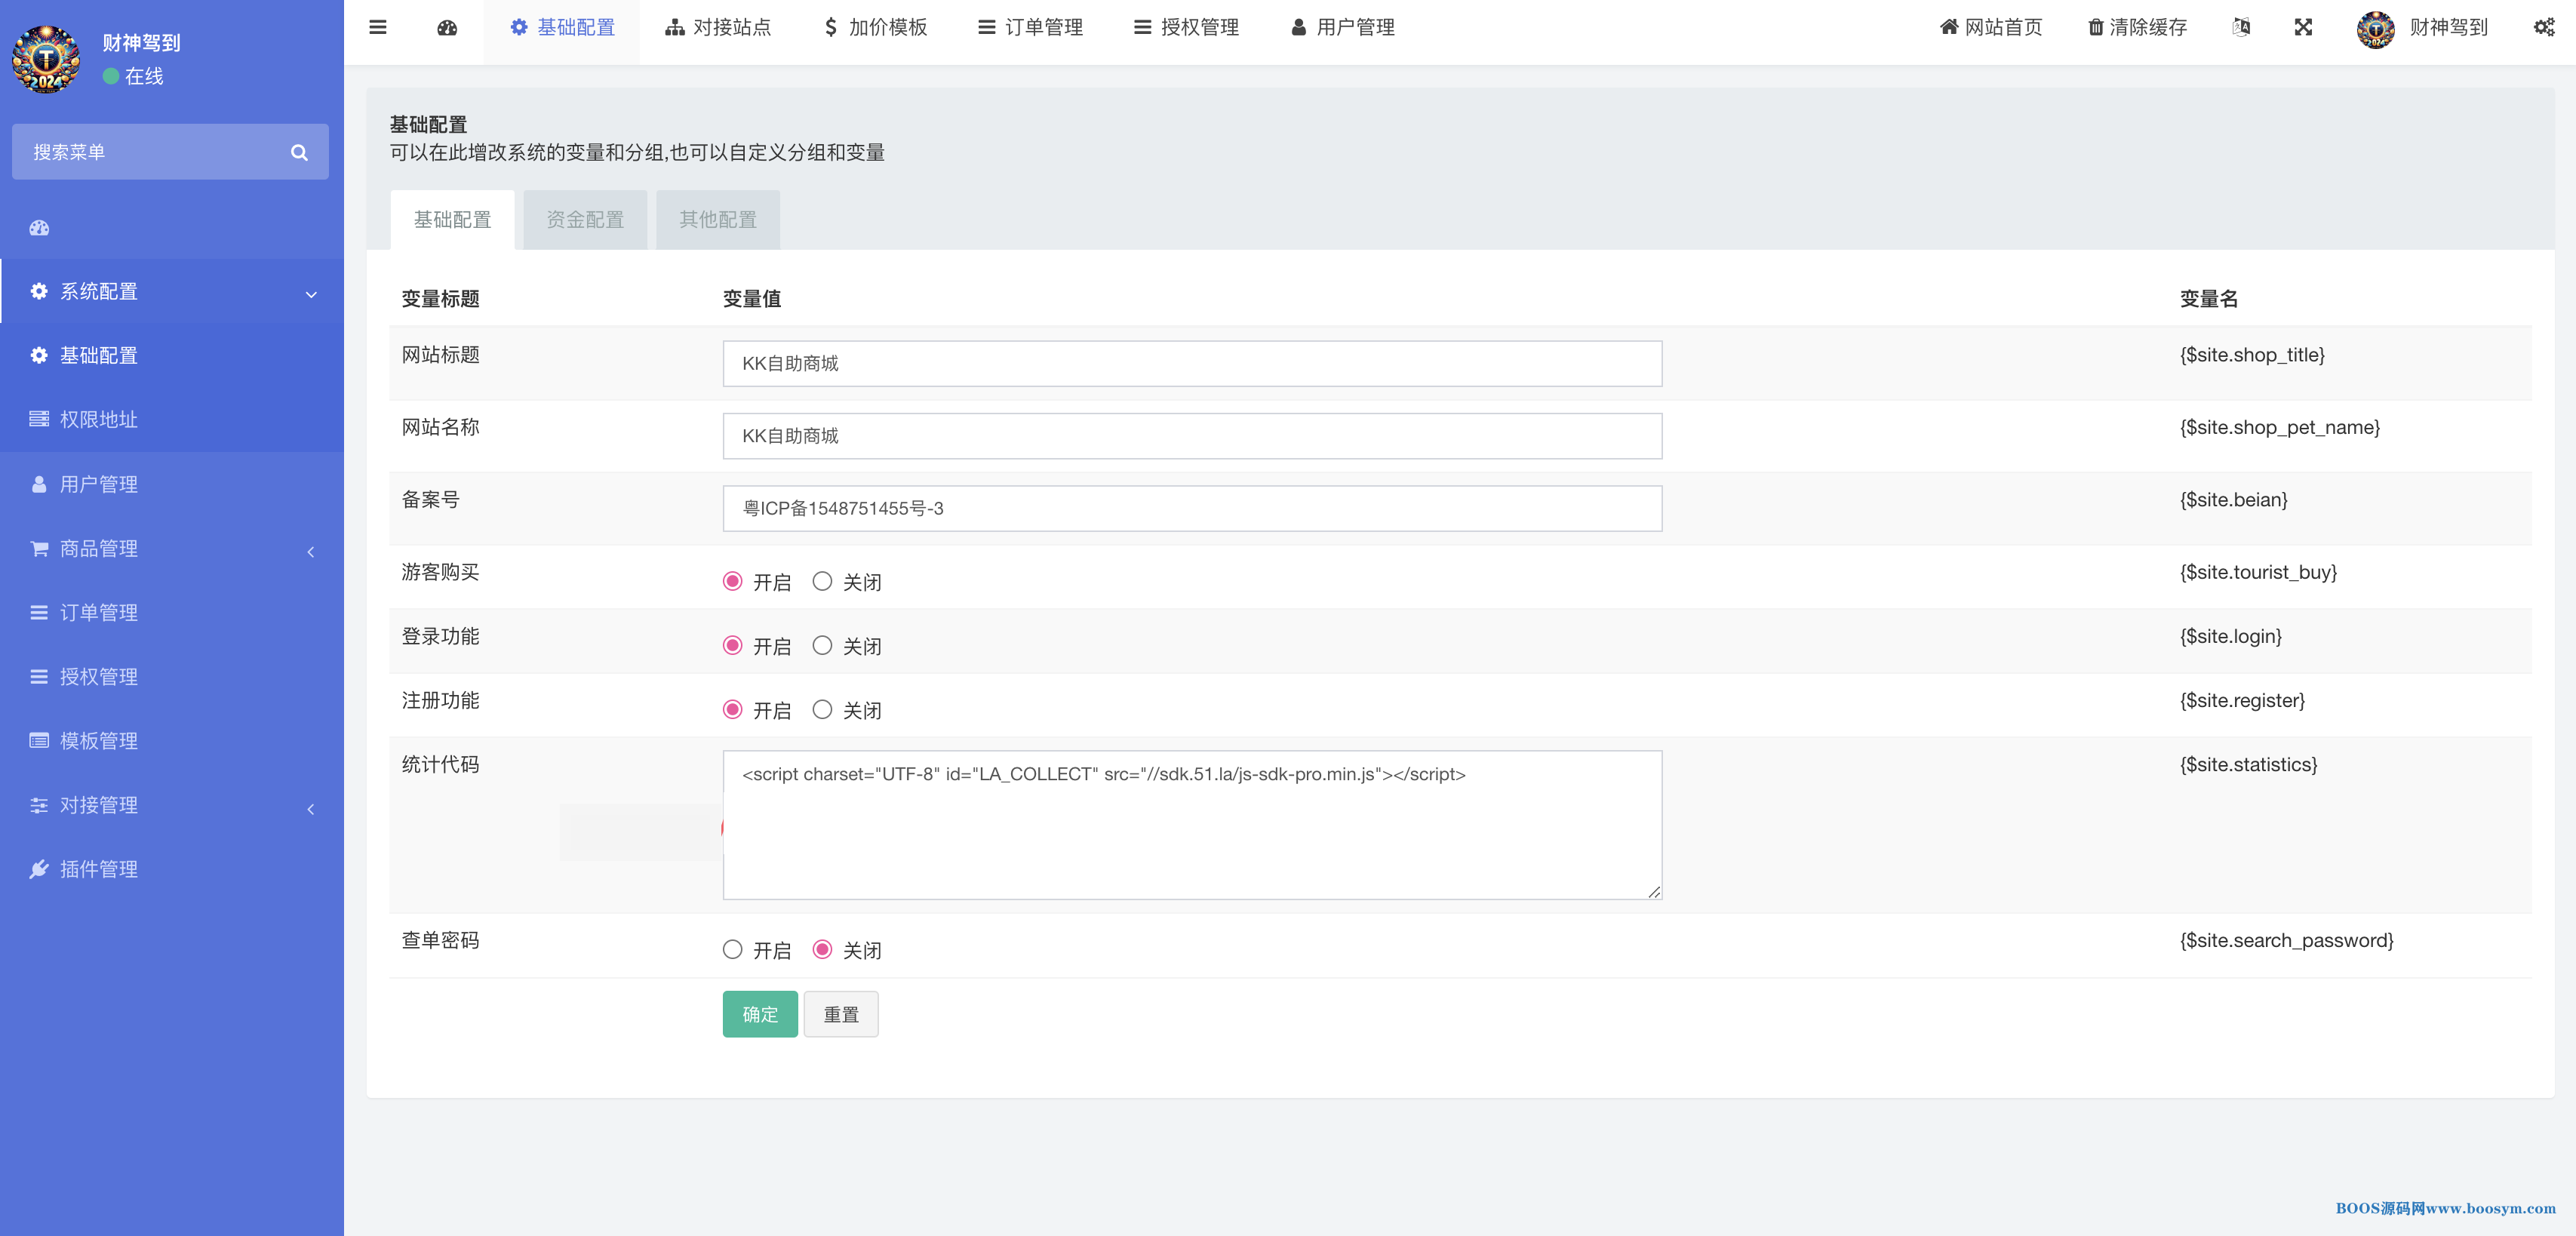The image size is (2576, 1236).
Task: Select 关闭 for 注册功能
Action: click(x=822, y=709)
